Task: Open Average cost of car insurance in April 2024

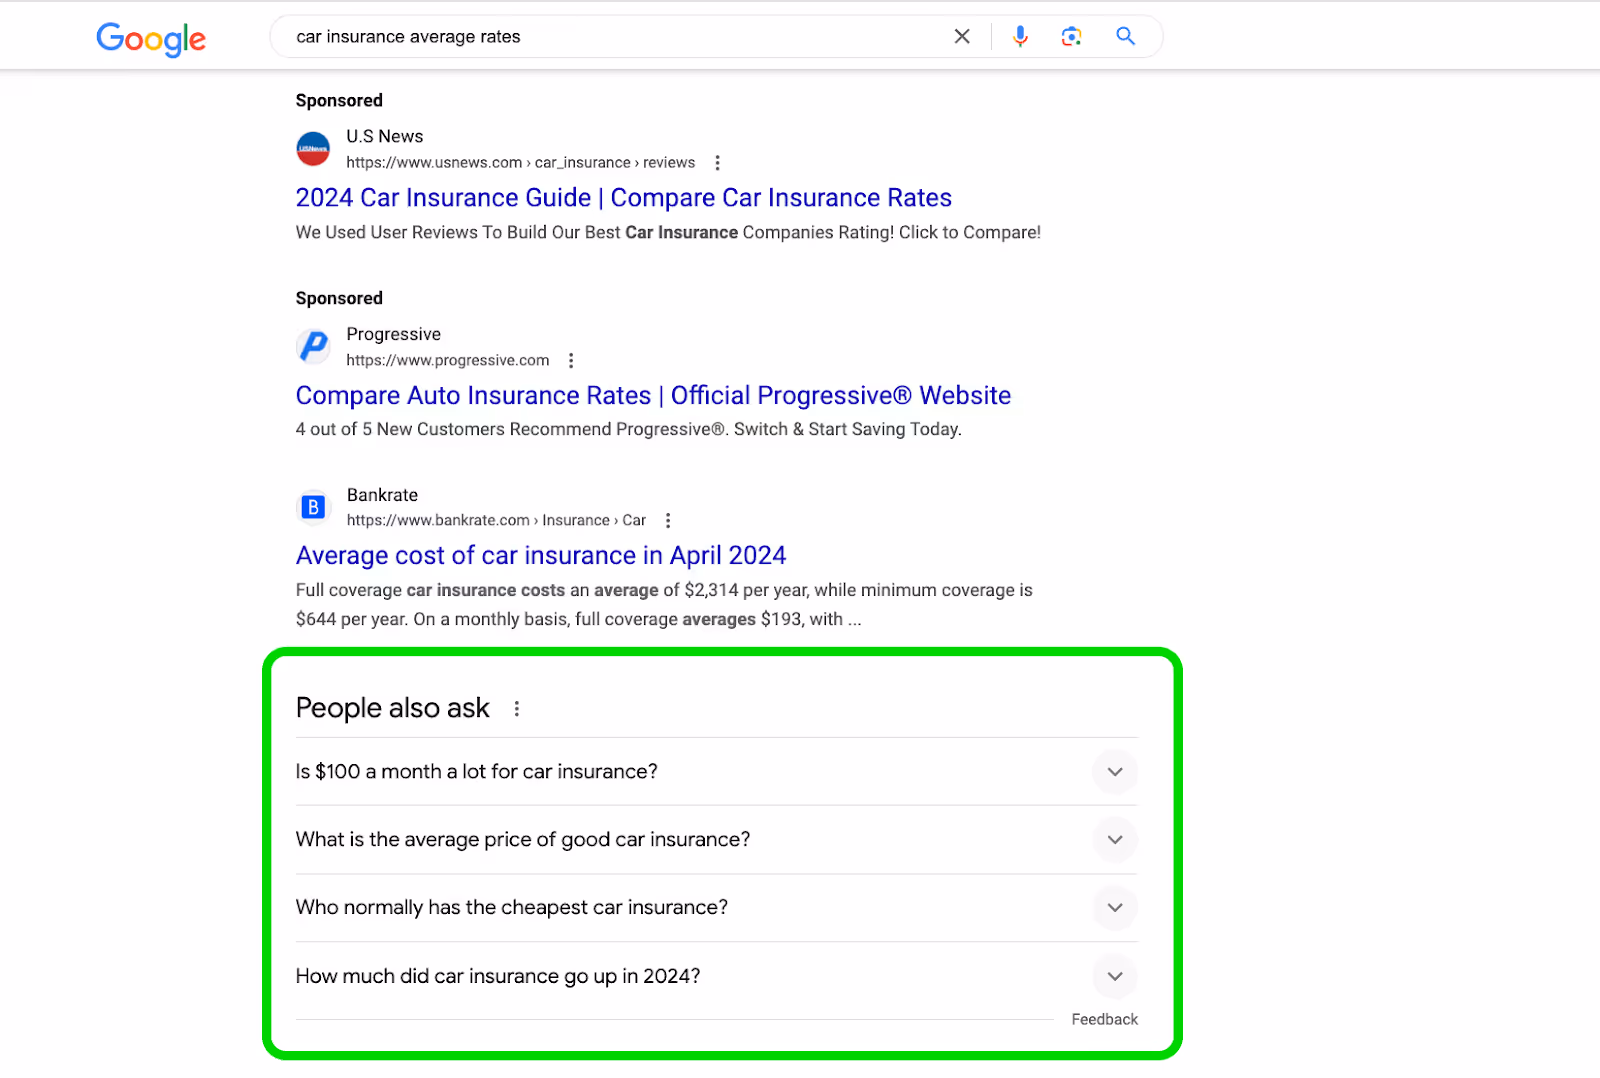Action: (541, 556)
